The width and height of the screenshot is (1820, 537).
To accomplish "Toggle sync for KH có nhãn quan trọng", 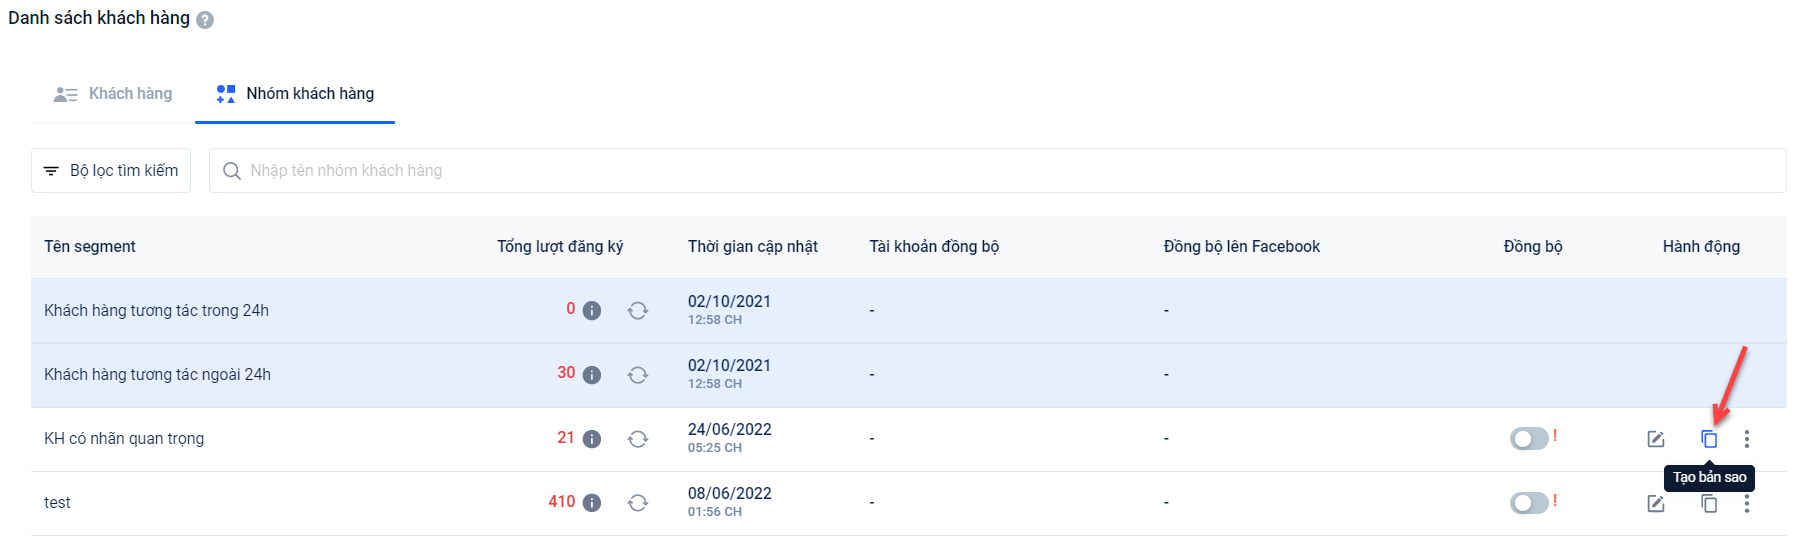I will point(1529,439).
